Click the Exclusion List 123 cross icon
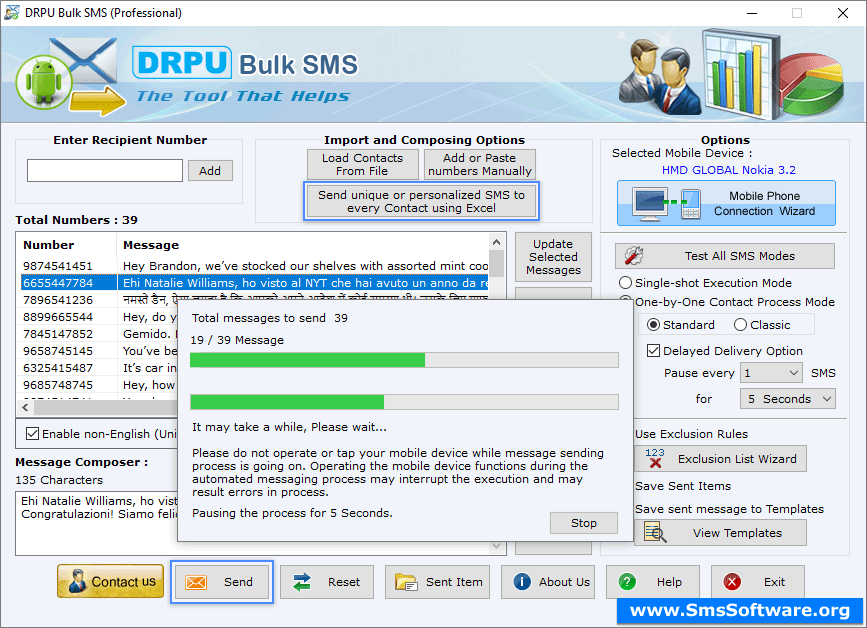Image resolution: width=867 pixels, height=628 pixels. point(655,458)
